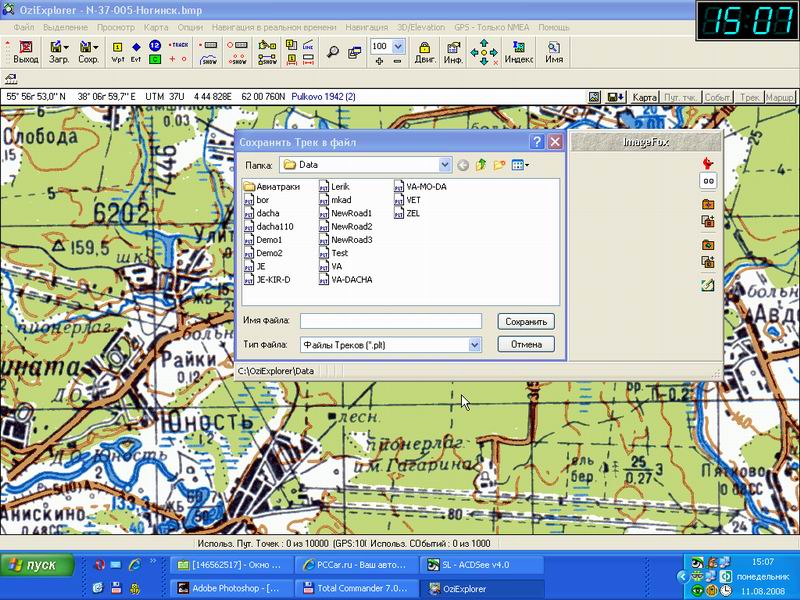The height and width of the screenshot is (600, 800).
Task: Click the Up One Level folder icon
Action: [481, 164]
